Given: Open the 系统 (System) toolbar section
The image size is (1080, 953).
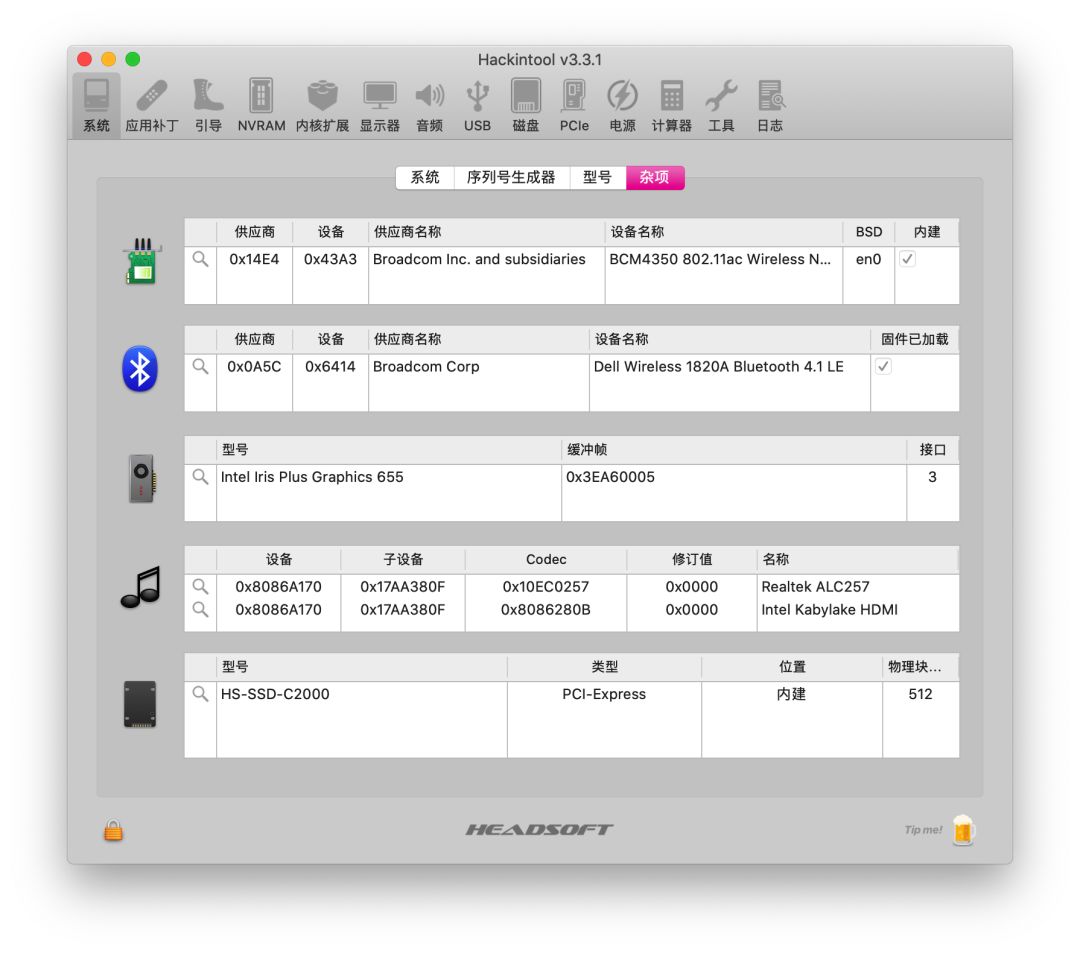Looking at the screenshot, I should pyautogui.click(x=96, y=105).
